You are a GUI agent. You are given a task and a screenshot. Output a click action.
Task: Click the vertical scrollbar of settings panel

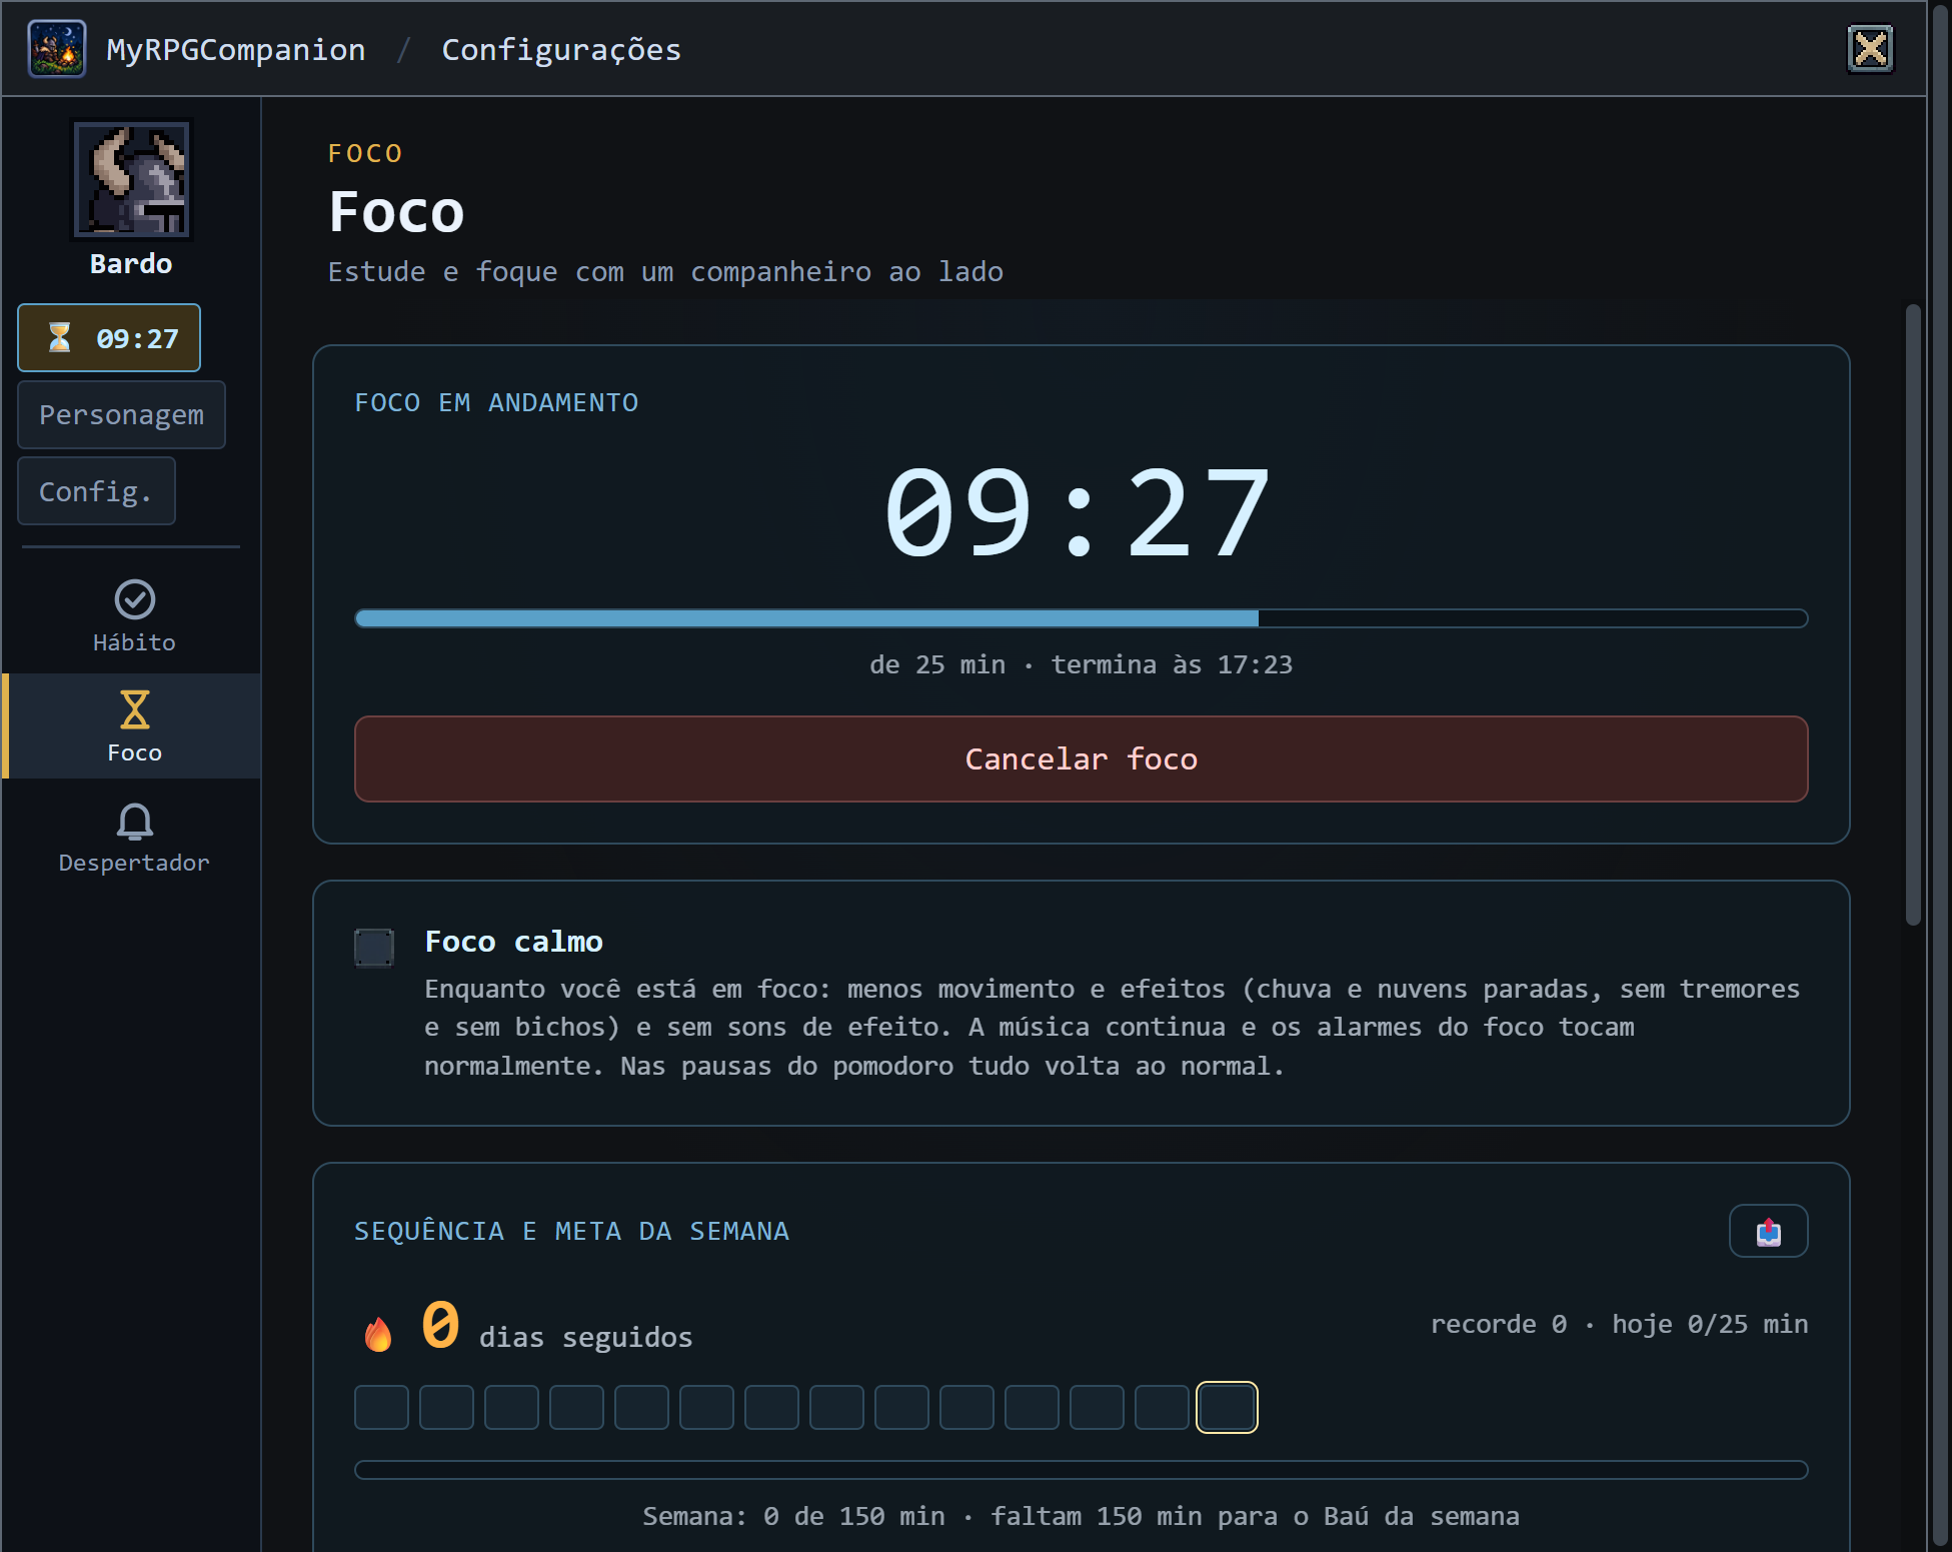tap(1913, 615)
